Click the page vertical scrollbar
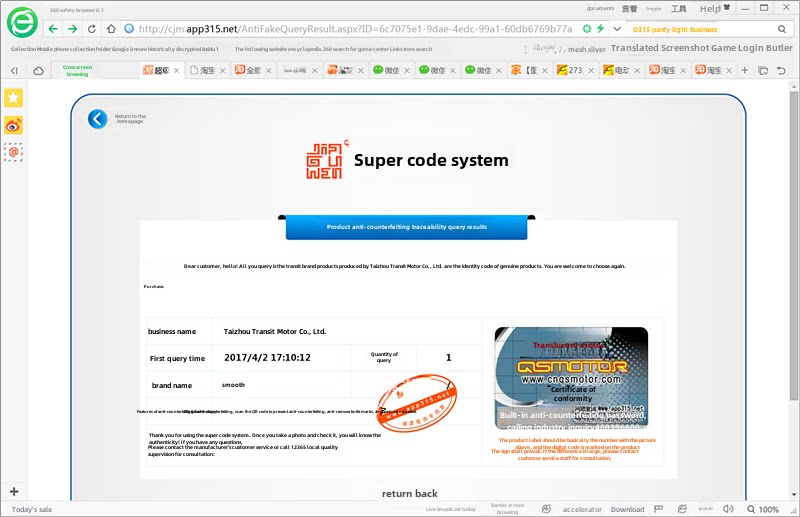The height and width of the screenshot is (517, 800). pos(793,246)
